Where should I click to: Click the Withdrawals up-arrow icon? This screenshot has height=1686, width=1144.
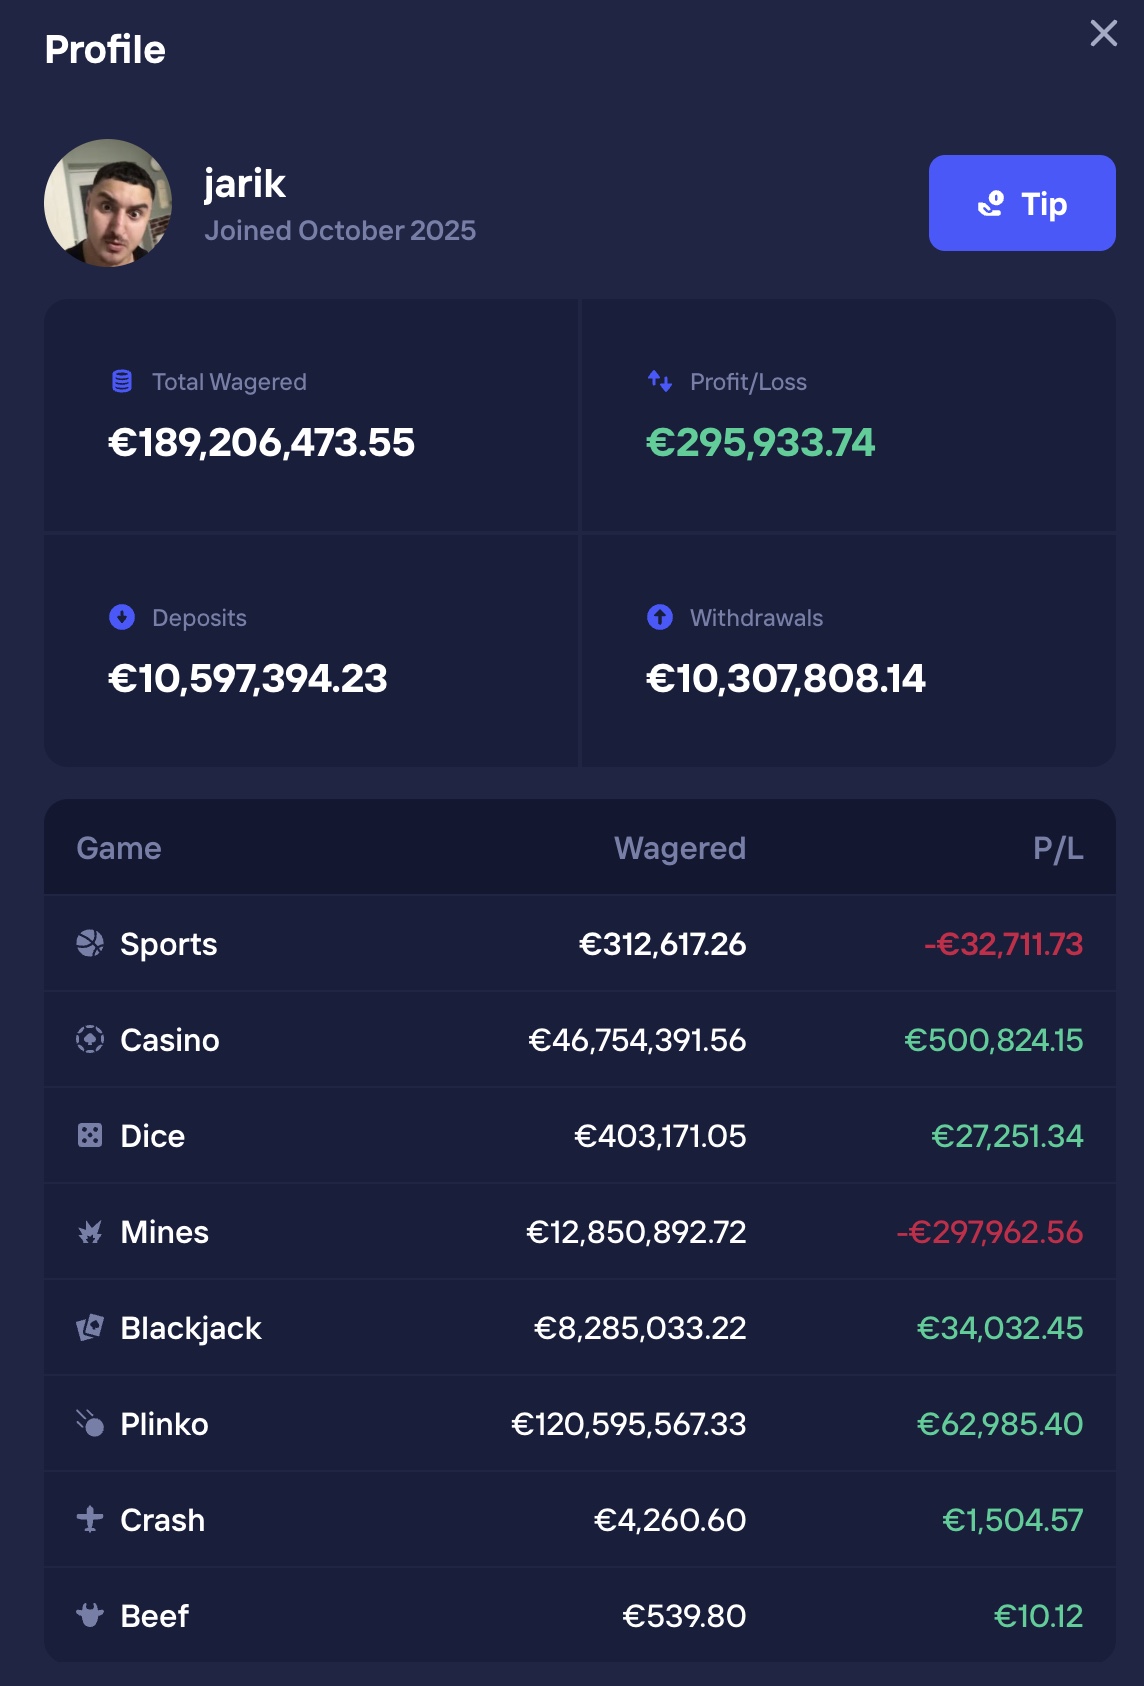pyautogui.click(x=660, y=617)
